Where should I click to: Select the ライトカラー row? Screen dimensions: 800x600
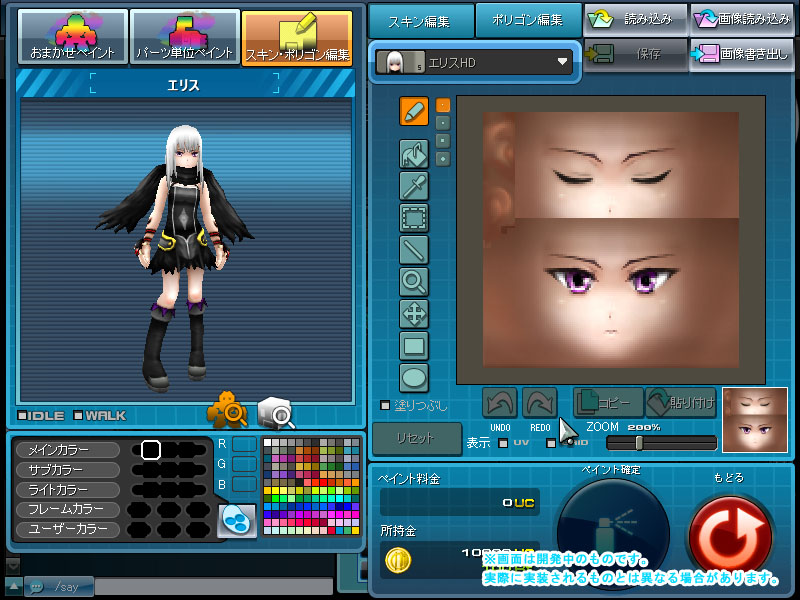click(x=68, y=490)
